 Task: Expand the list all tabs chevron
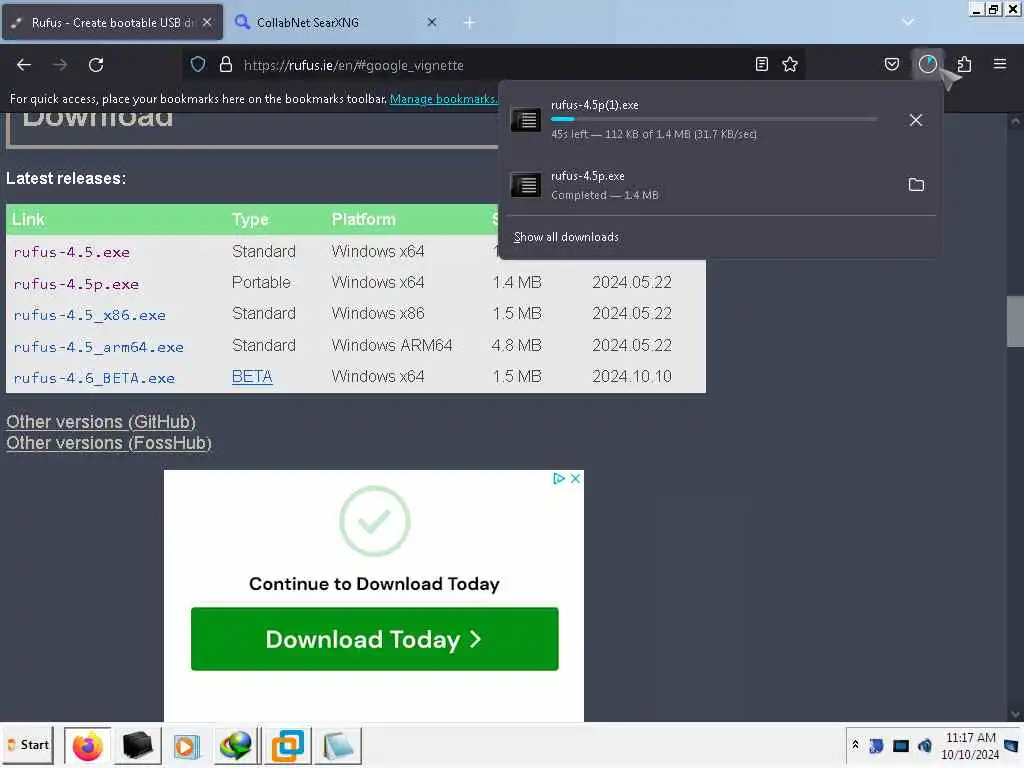(908, 22)
